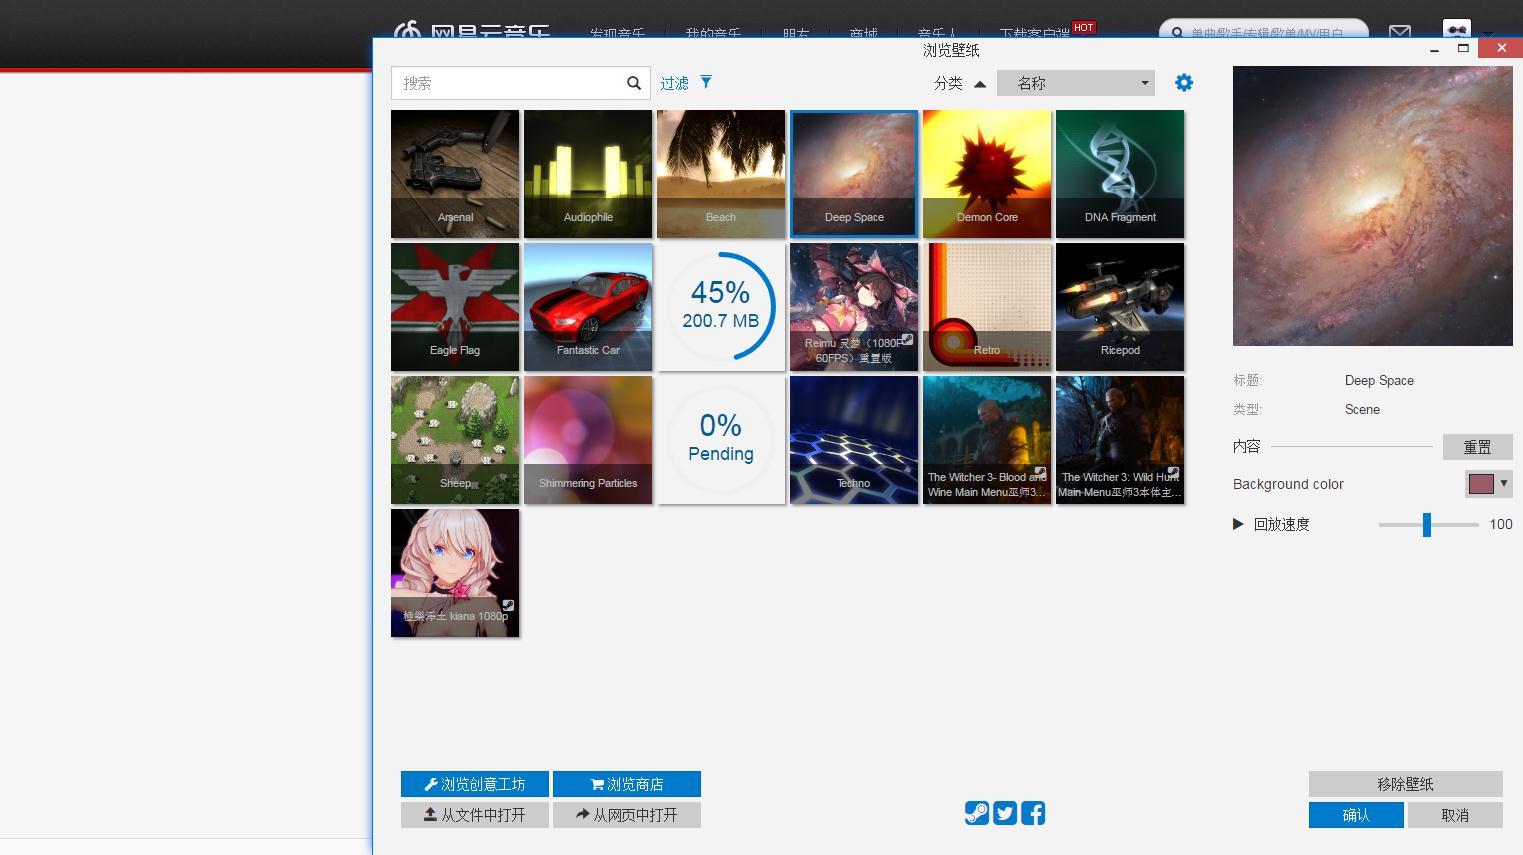The image size is (1523, 855).
Task: Open the filter panel via funnel icon
Action: 707,82
